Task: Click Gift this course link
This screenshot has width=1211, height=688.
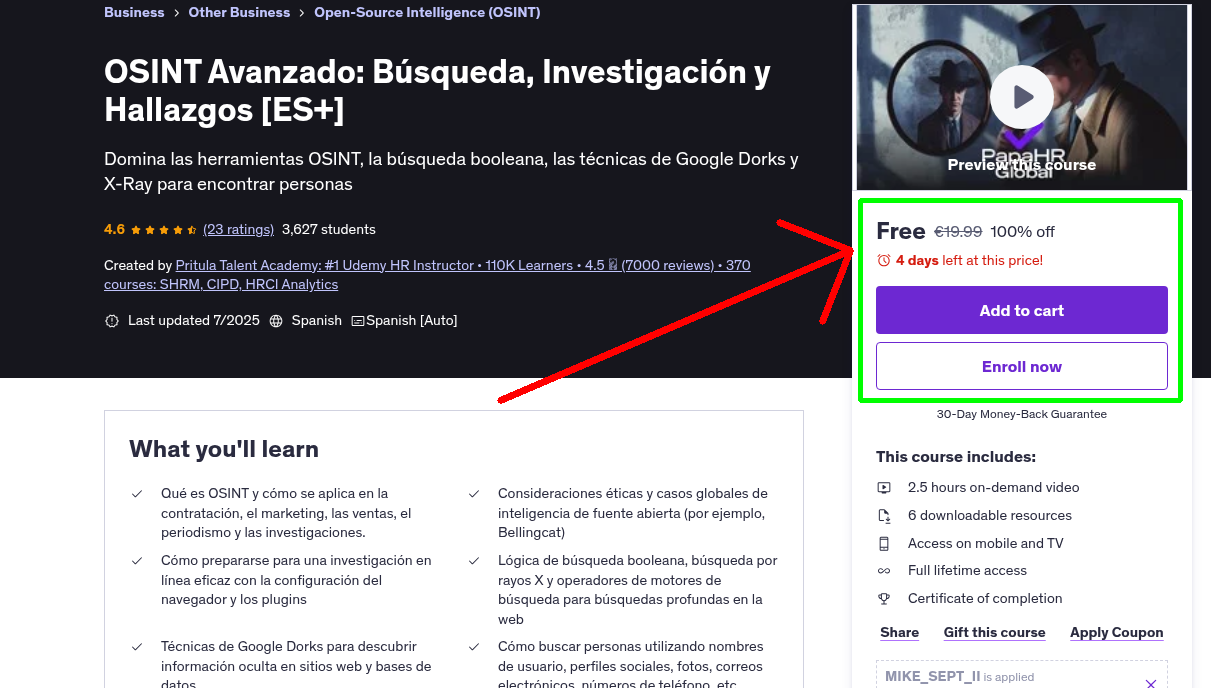Action: 994,632
